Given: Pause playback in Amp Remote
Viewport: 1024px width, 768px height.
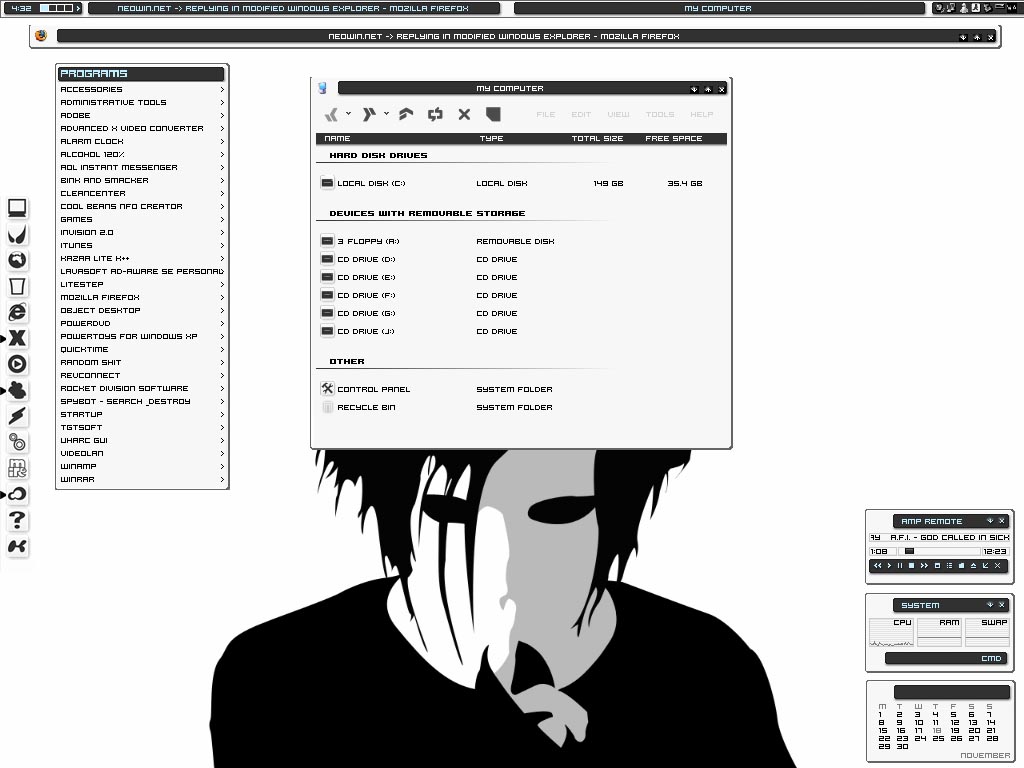Looking at the screenshot, I should (900, 566).
